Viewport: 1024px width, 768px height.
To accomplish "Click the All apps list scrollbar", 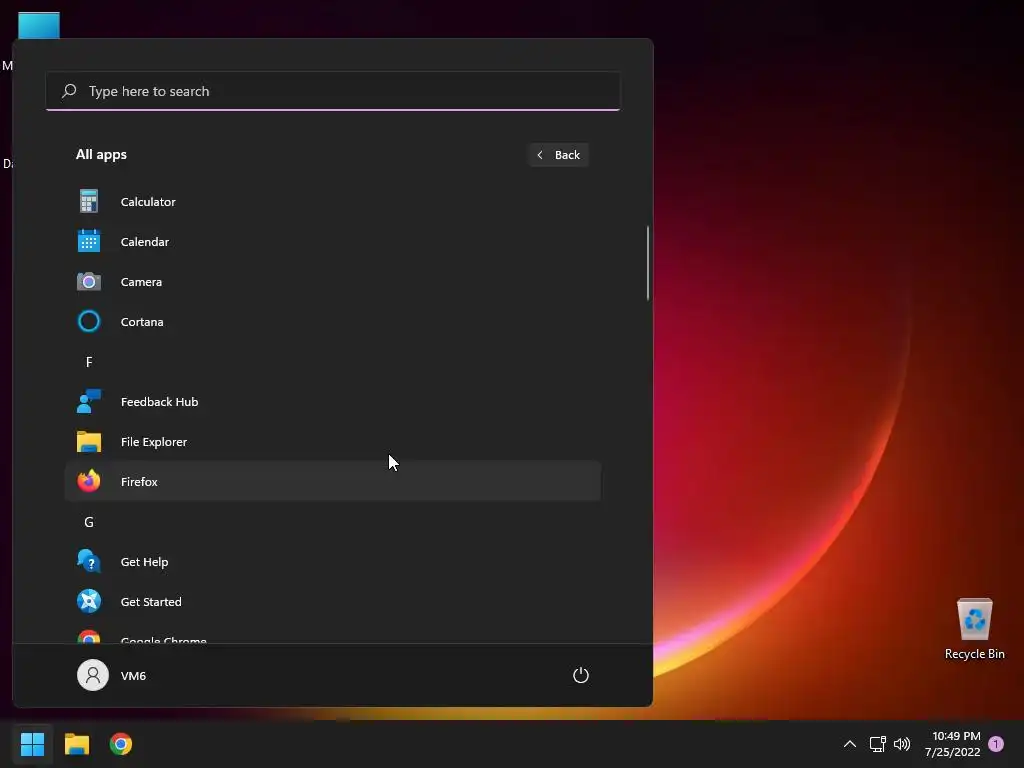I will (648, 263).
